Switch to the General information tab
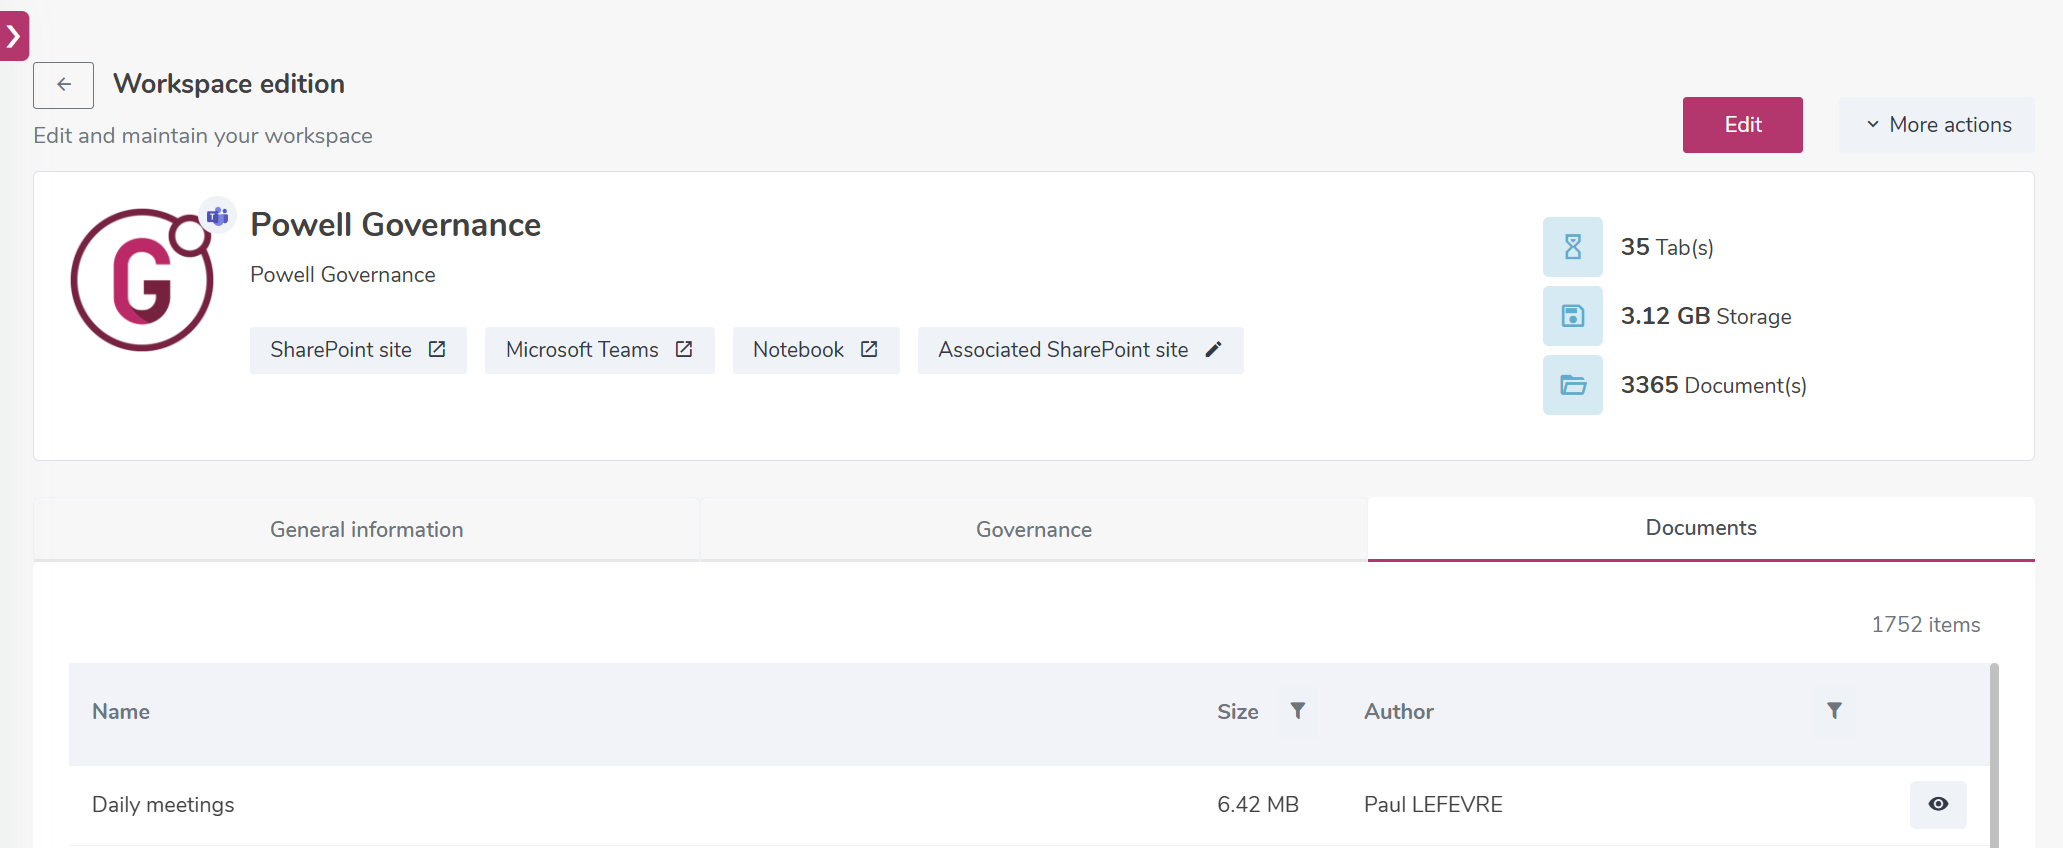 coord(367,529)
